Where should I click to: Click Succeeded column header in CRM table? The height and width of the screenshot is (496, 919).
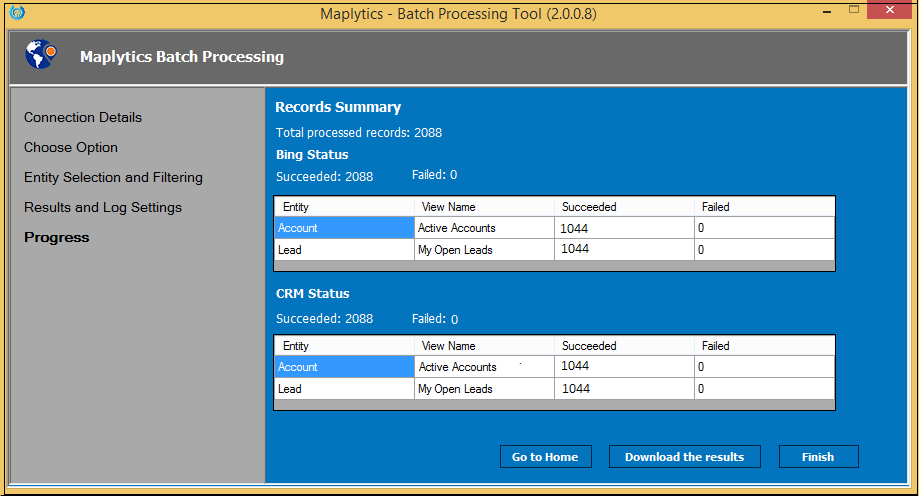(x=624, y=346)
